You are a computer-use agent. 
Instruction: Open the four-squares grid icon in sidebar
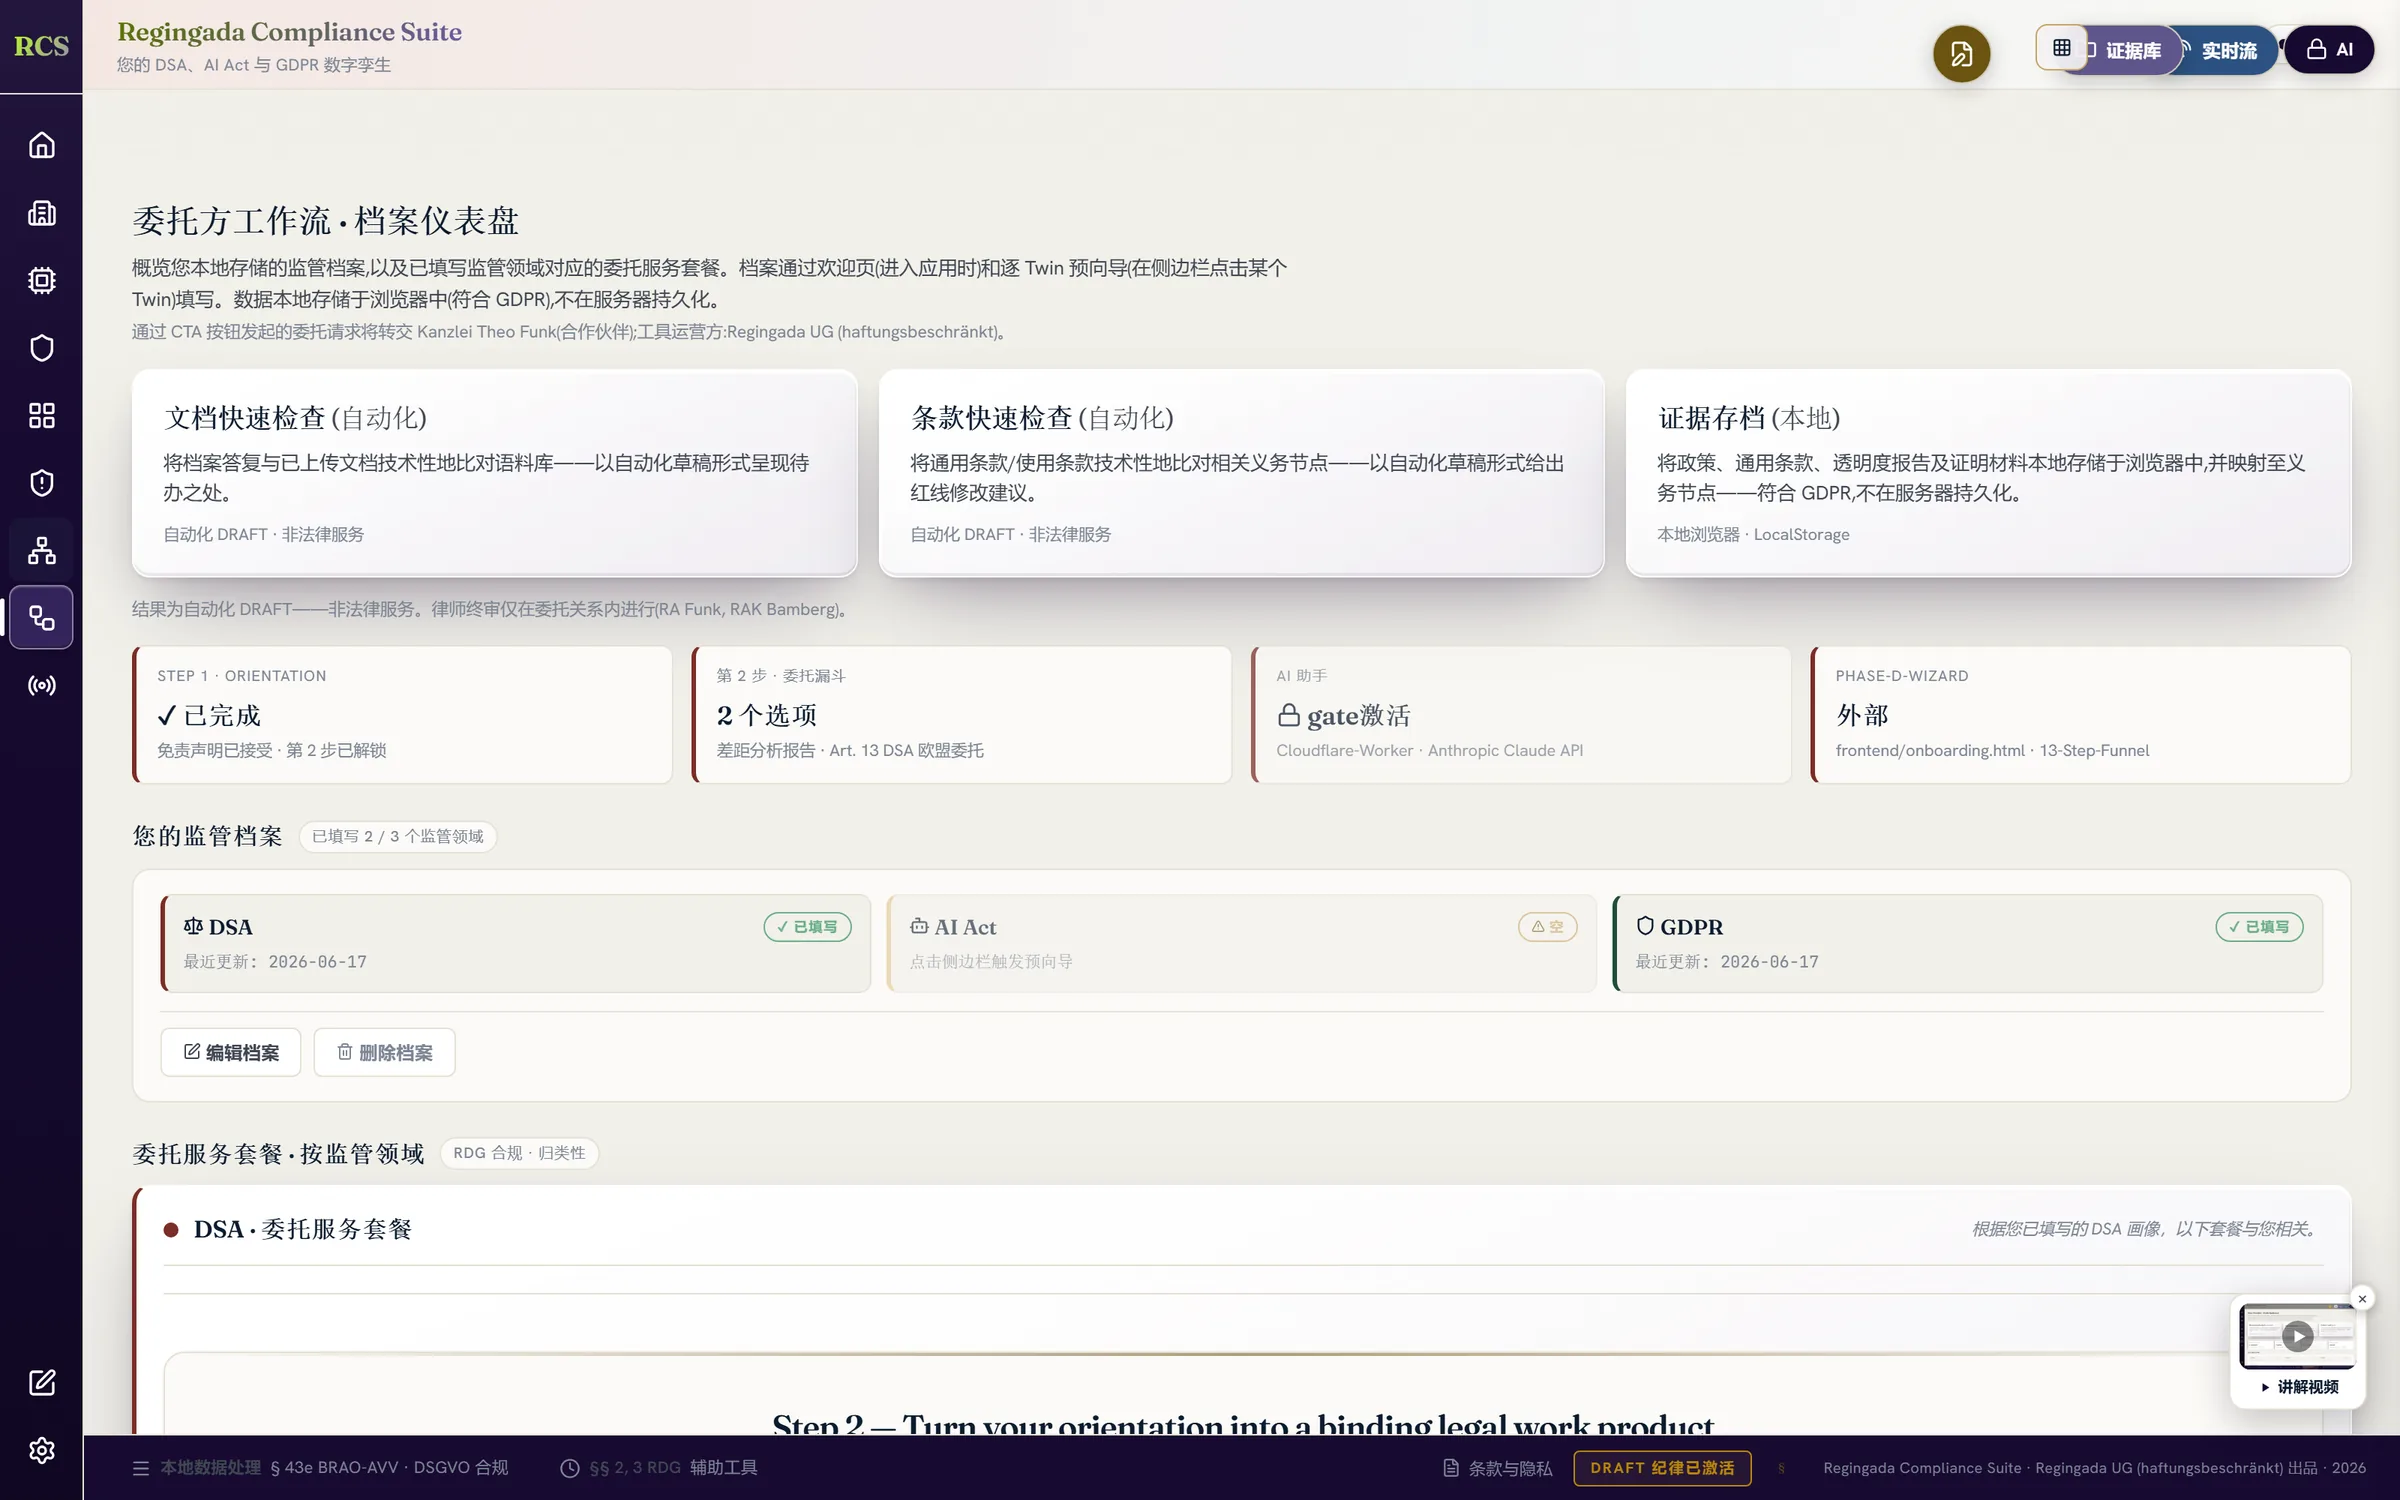(41, 415)
